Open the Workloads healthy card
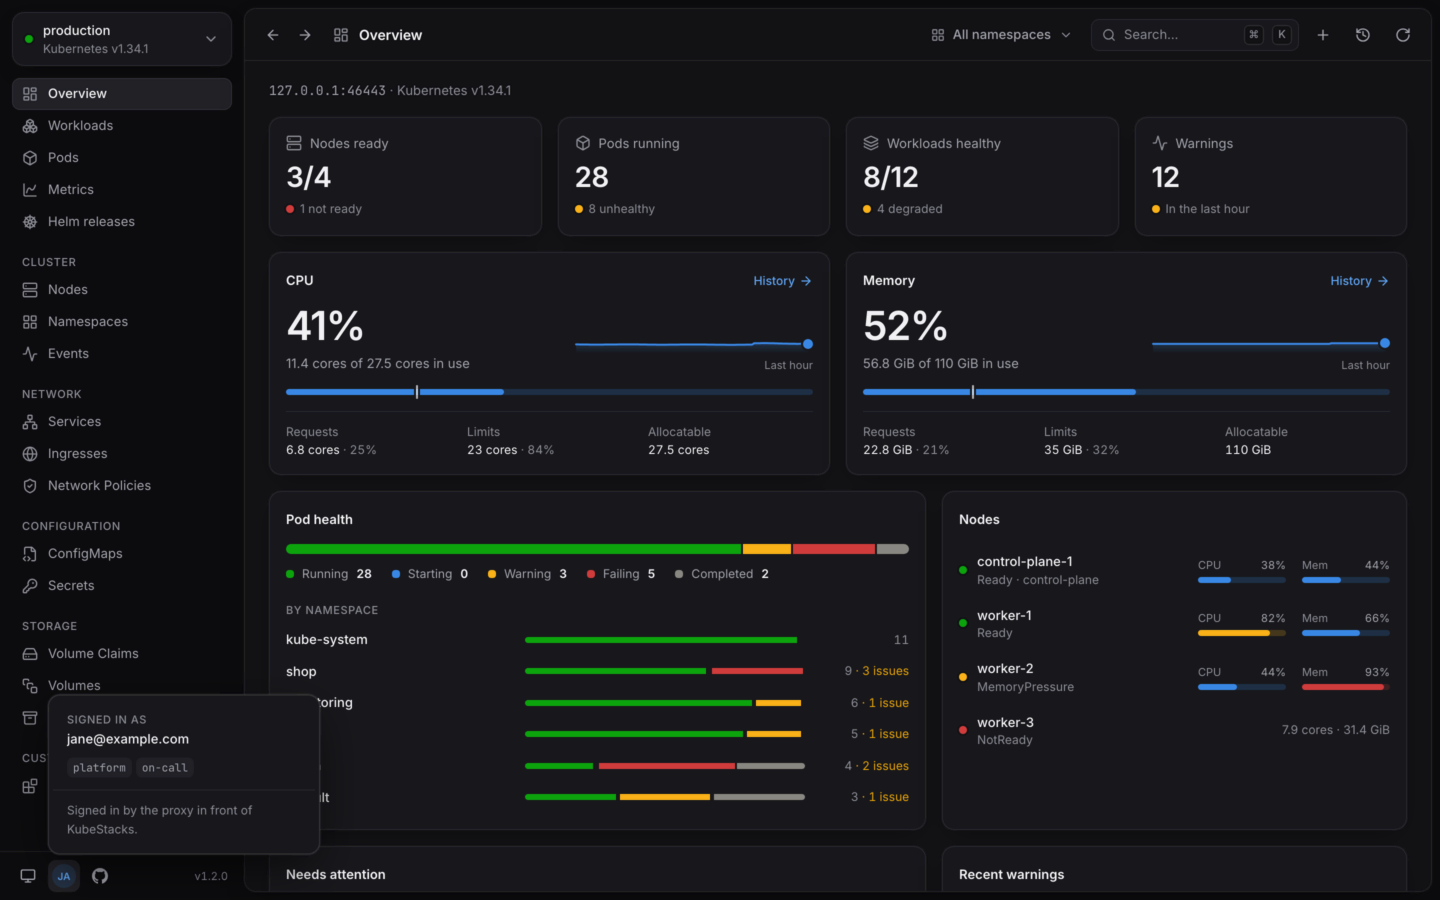Viewport: 1440px width, 900px height. tap(982, 177)
